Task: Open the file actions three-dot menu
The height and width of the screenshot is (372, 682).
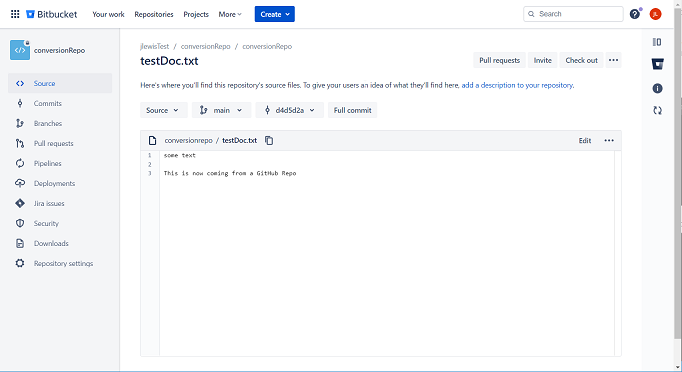Action: point(609,141)
